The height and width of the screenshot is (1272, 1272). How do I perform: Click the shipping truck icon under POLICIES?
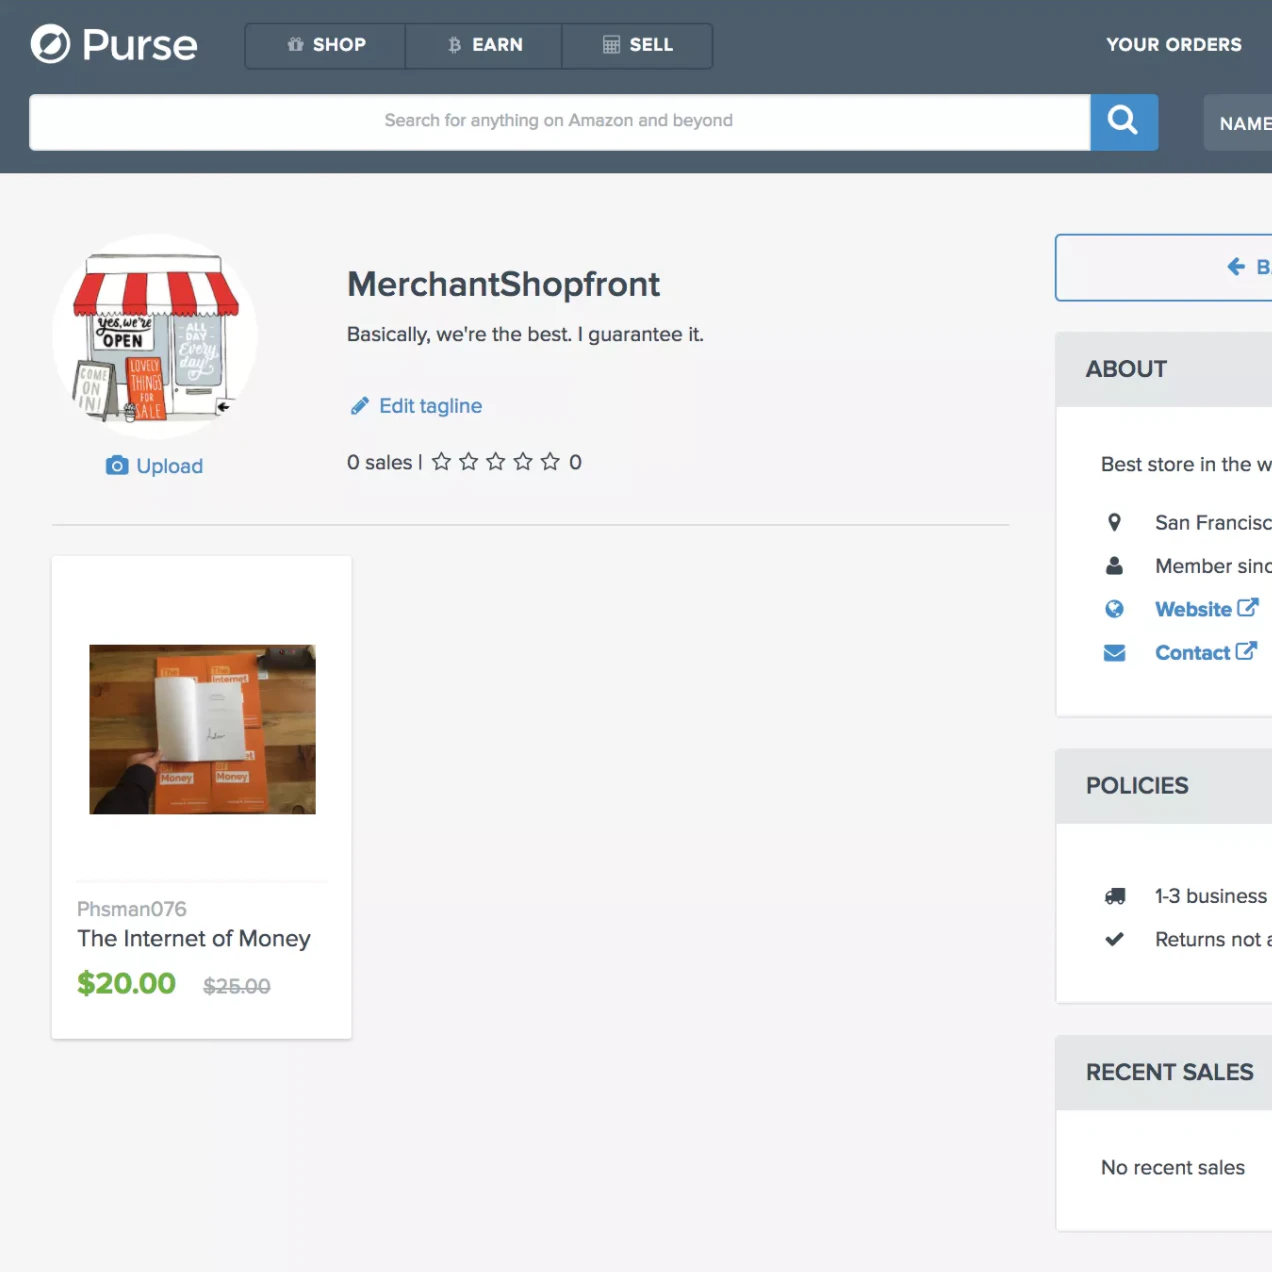coord(1115,896)
